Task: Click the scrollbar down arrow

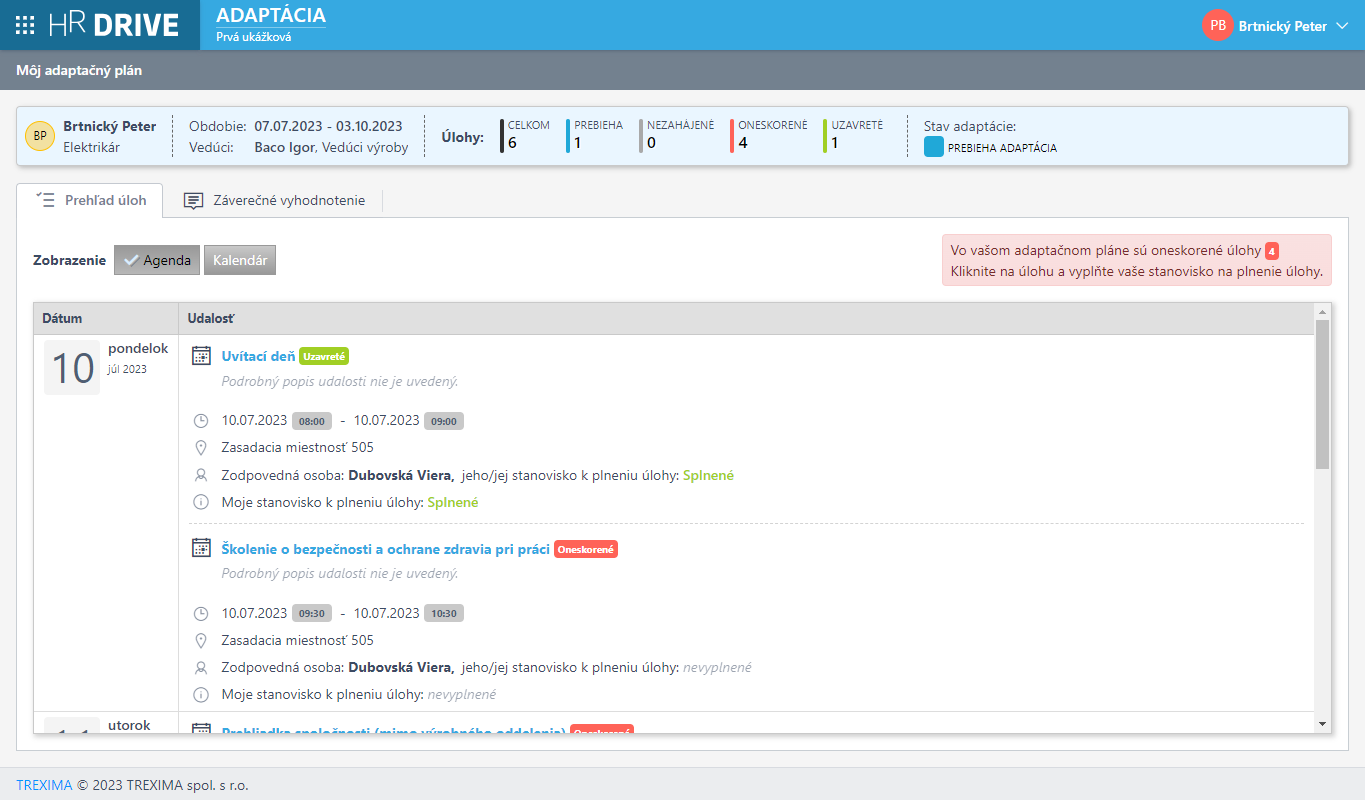Action: click(1322, 723)
